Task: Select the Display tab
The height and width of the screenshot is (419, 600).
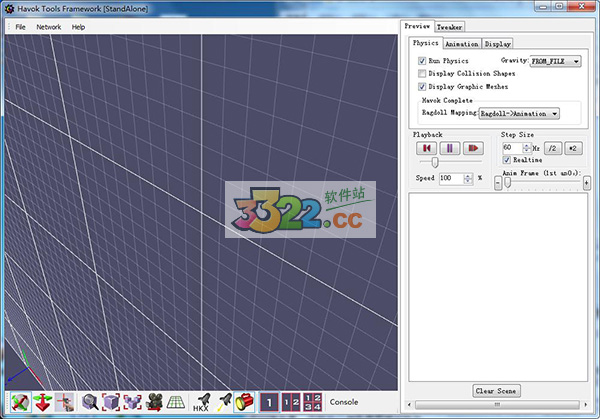Action: [497, 44]
